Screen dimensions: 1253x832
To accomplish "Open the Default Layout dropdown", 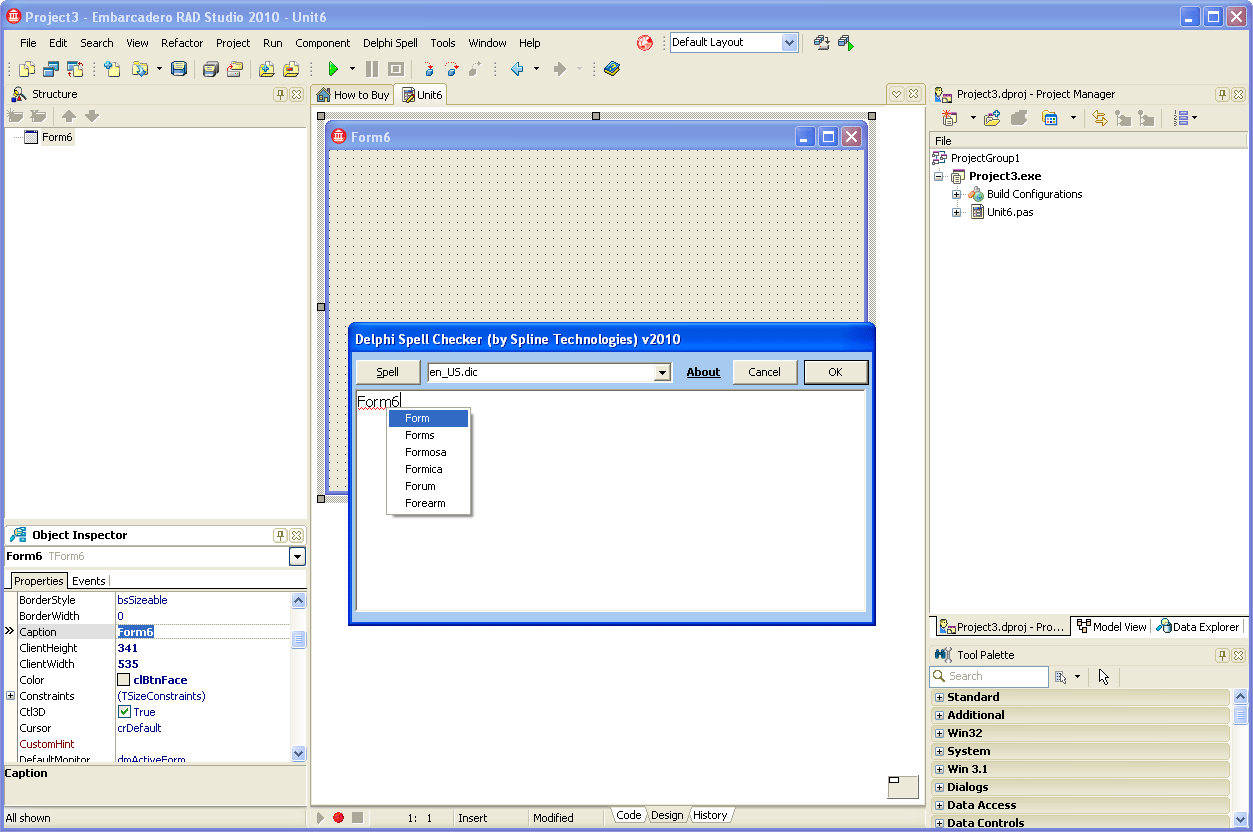I will pyautogui.click(x=789, y=43).
